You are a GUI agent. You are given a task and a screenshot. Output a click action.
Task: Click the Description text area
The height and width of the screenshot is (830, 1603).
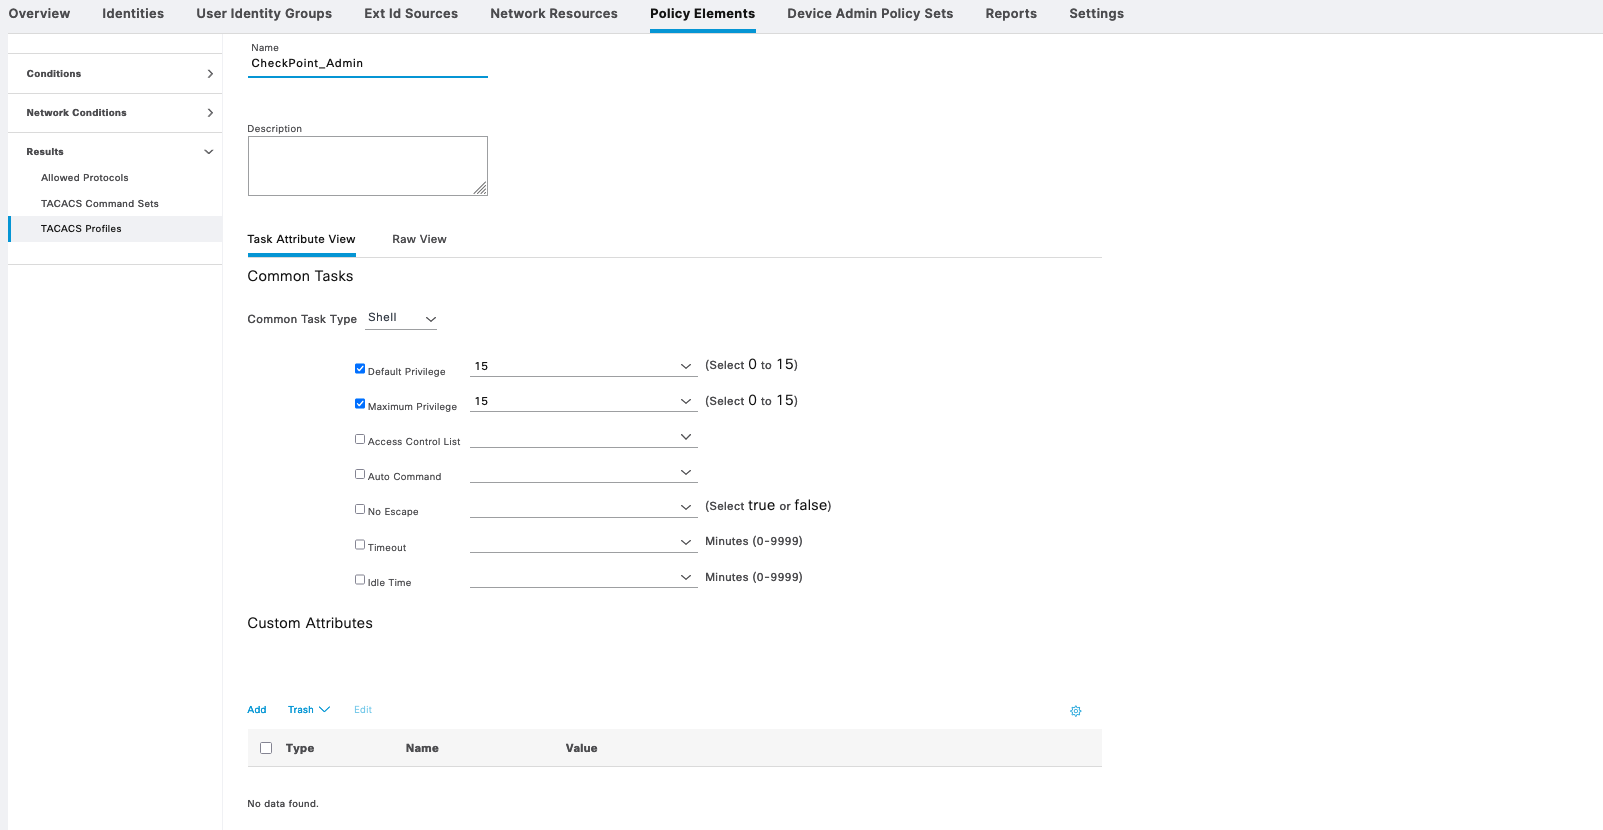[x=367, y=166]
